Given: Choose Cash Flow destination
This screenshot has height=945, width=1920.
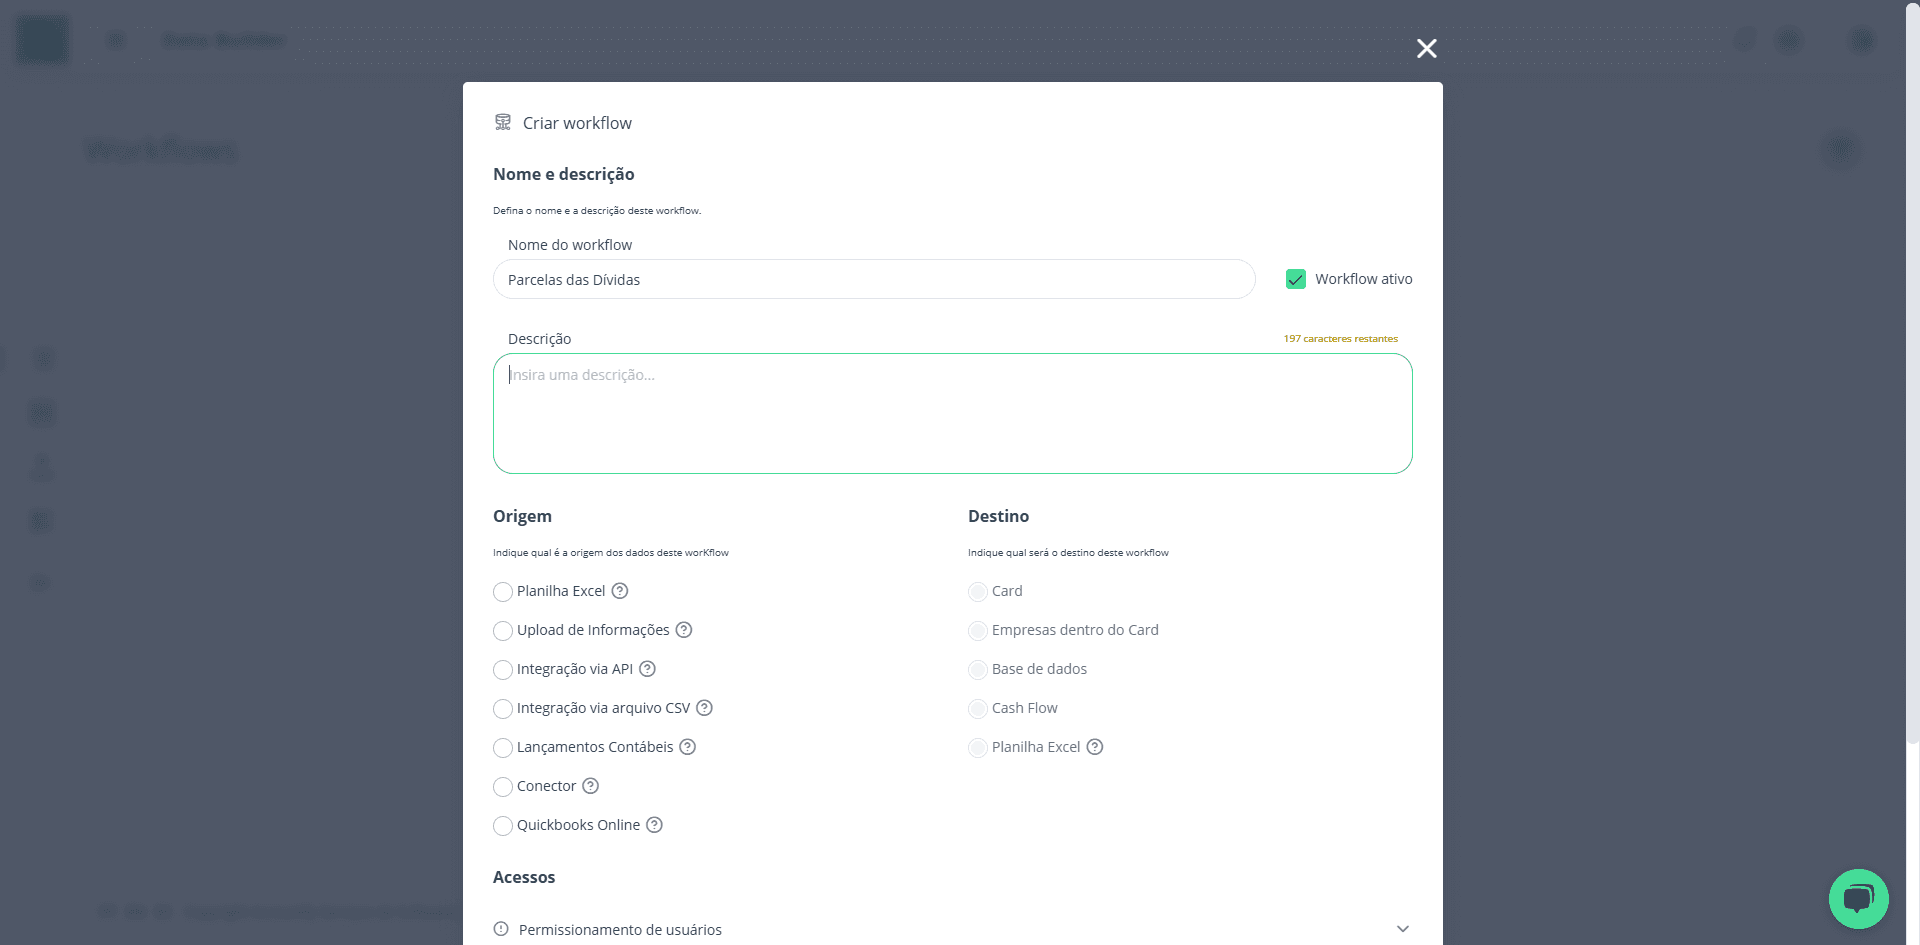Looking at the screenshot, I should pos(978,709).
